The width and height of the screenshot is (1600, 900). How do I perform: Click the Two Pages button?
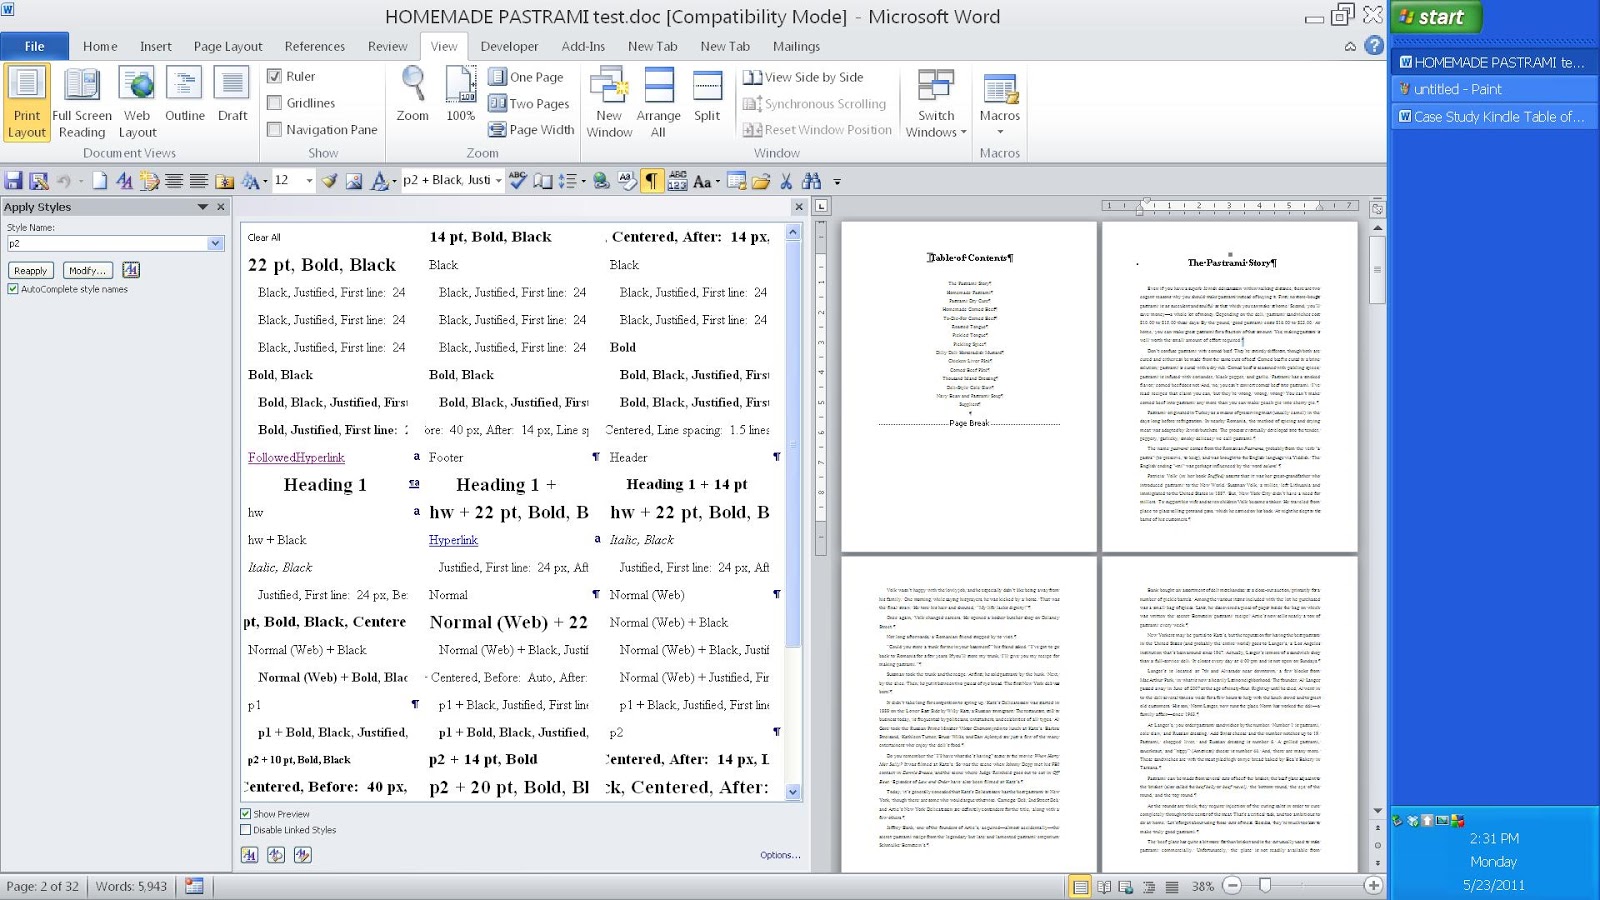529,103
